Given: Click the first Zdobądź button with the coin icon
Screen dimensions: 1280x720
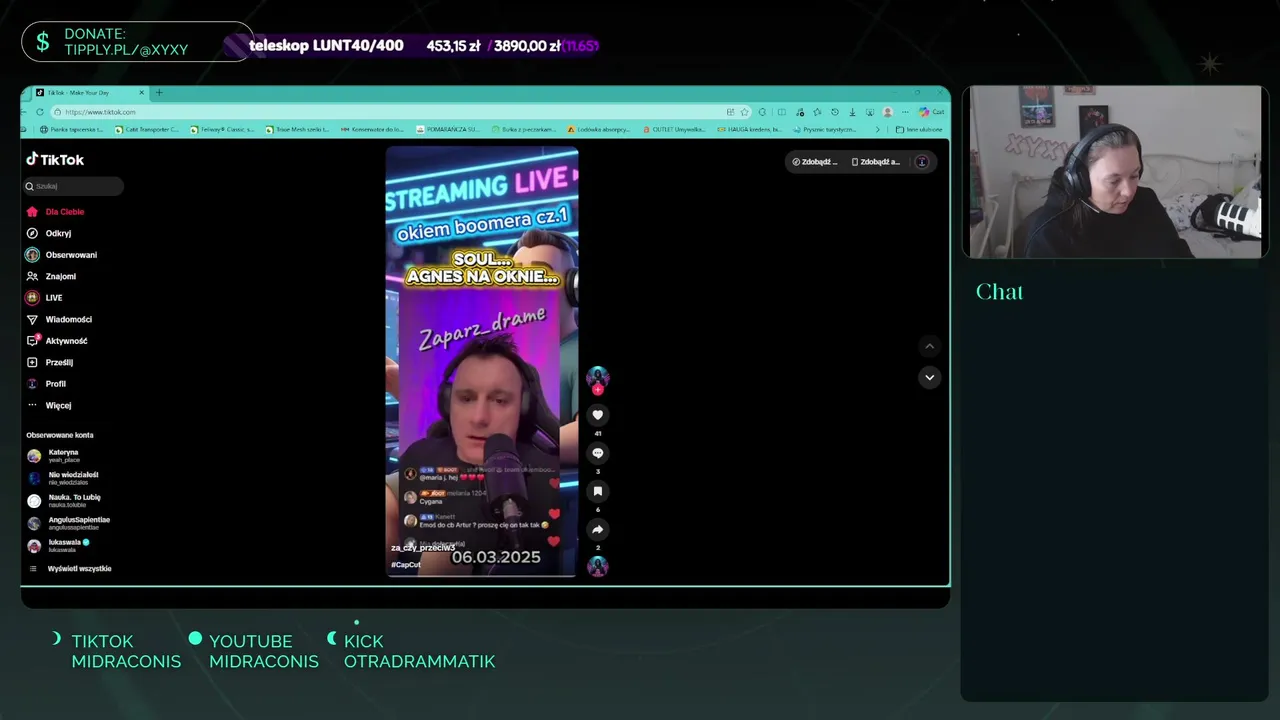Looking at the screenshot, I should tap(814, 162).
